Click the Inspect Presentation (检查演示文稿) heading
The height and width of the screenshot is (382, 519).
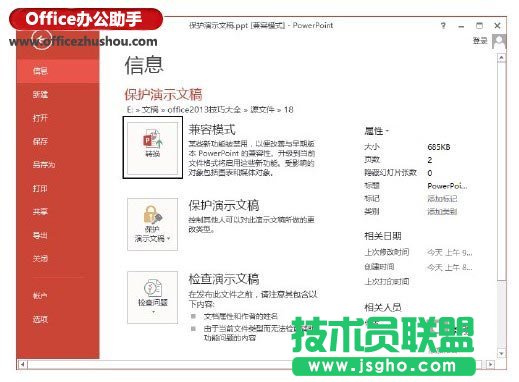224,279
